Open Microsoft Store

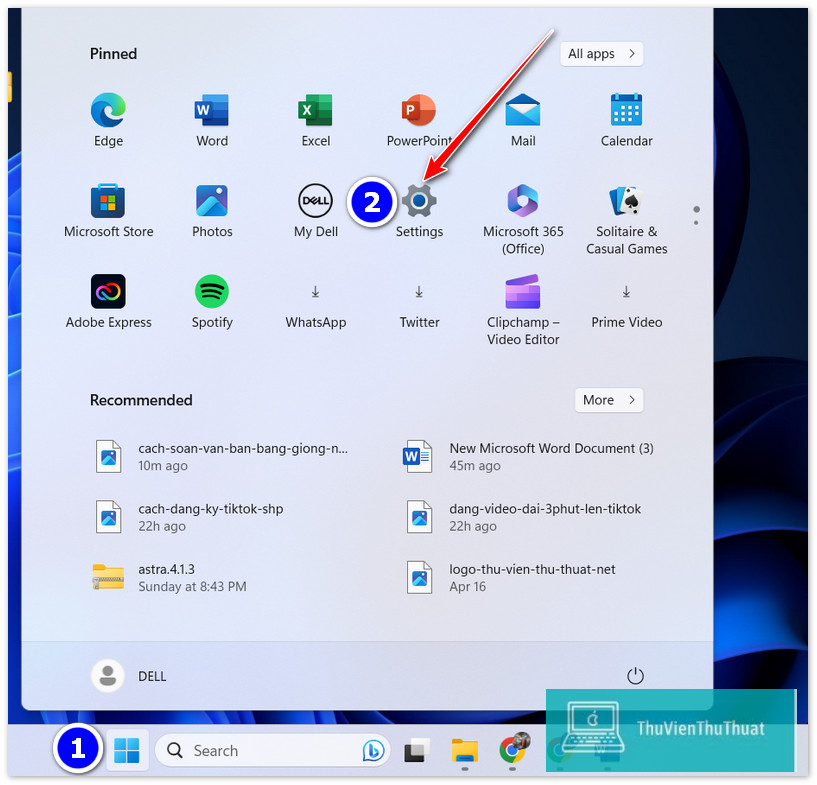[108, 210]
